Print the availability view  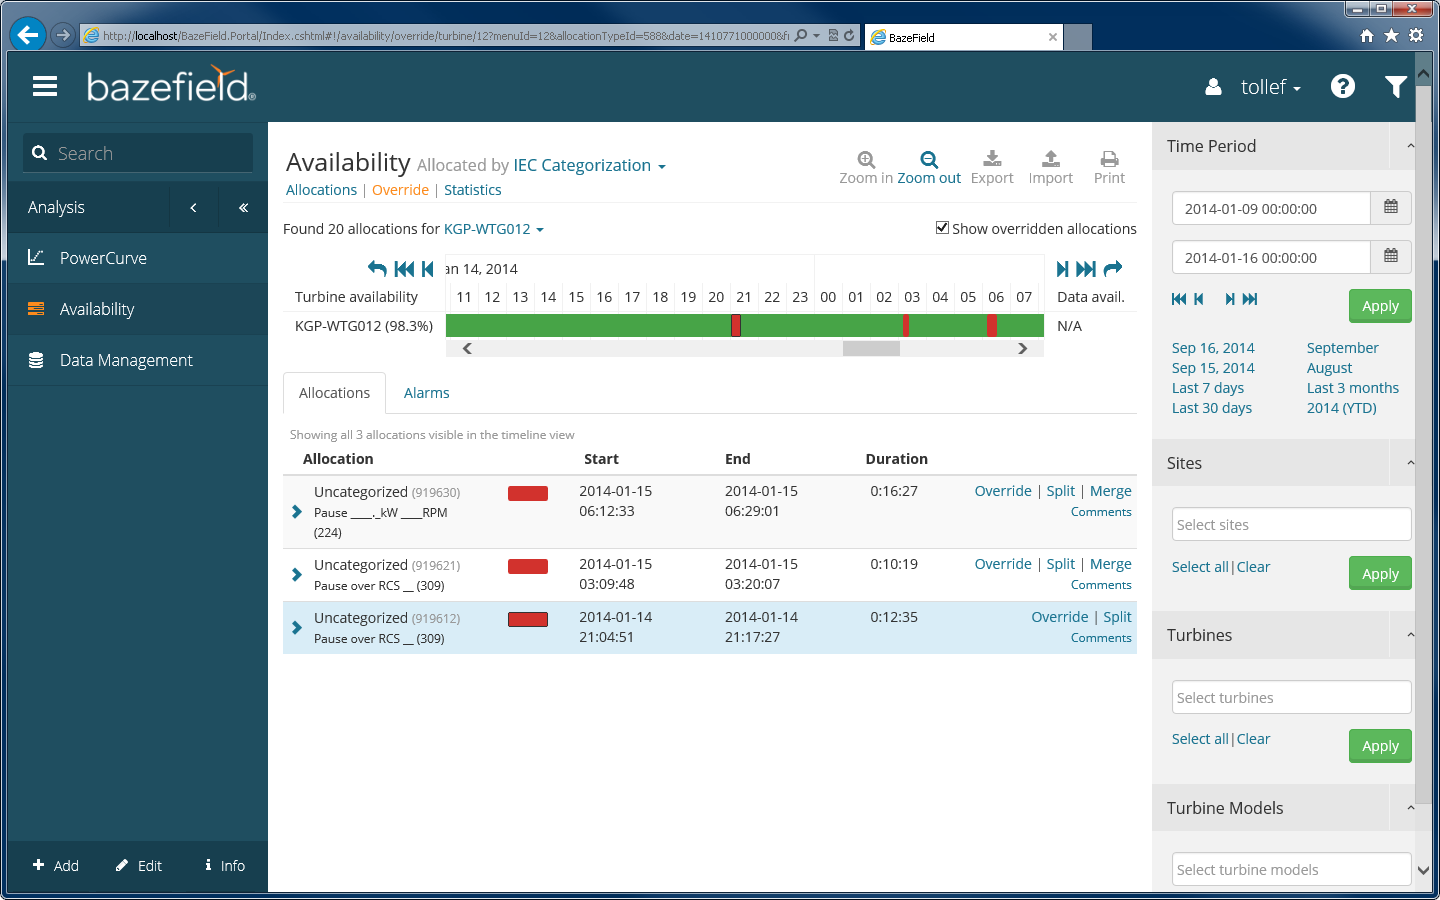click(1109, 159)
